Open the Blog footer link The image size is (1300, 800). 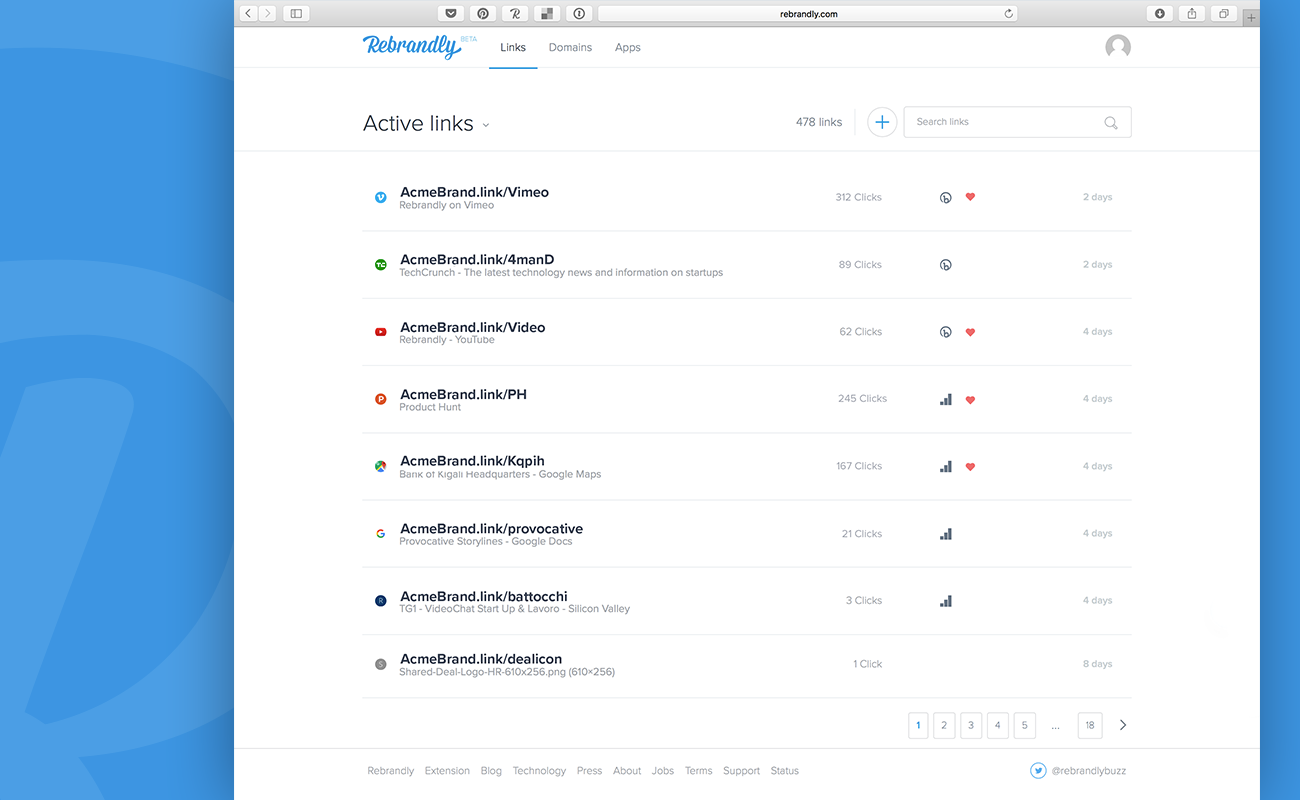(491, 771)
